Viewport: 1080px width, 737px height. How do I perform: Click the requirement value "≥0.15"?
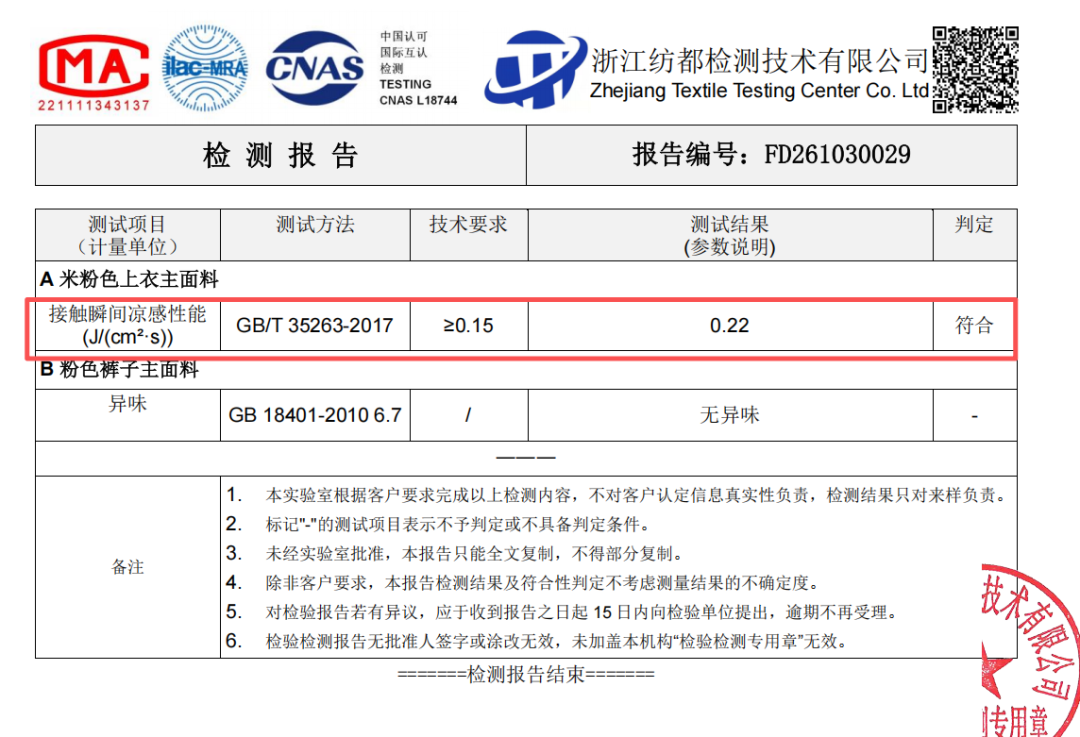click(x=468, y=325)
